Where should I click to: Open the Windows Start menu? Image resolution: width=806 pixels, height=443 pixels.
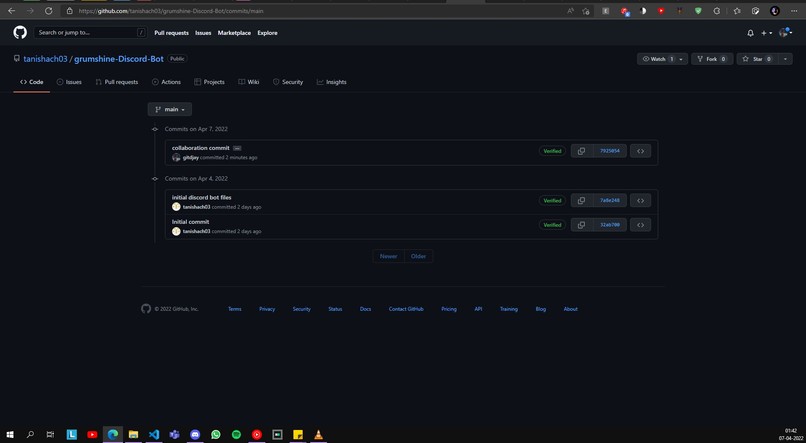(10, 435)
